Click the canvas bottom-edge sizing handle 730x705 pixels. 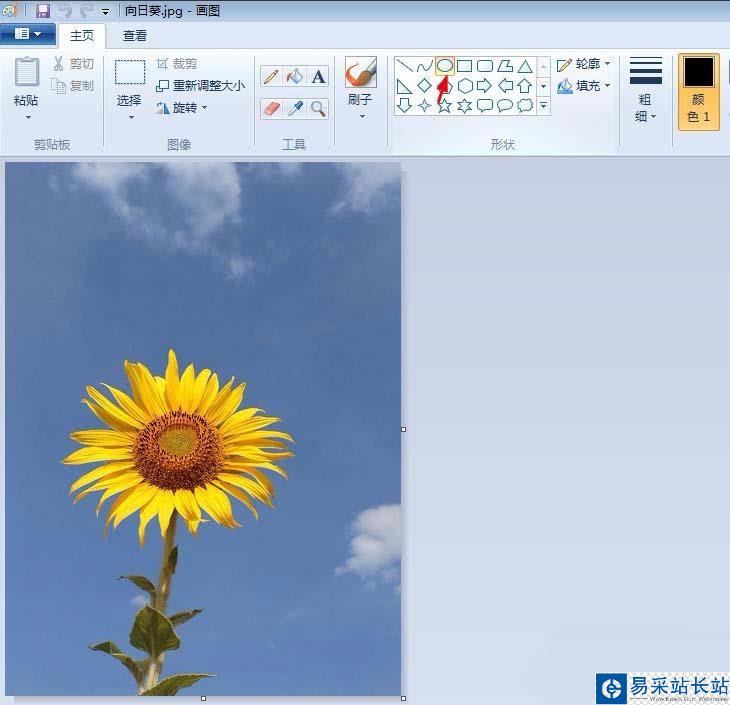203,698
